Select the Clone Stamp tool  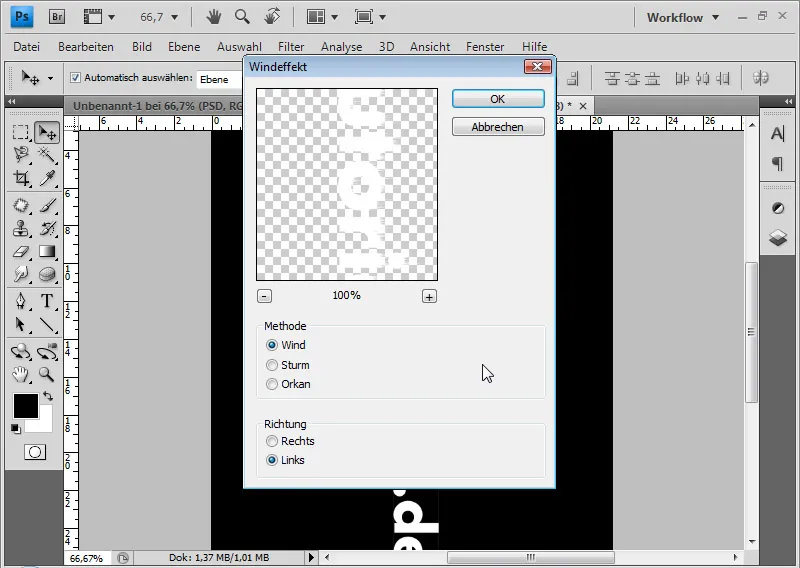(21, 228)
